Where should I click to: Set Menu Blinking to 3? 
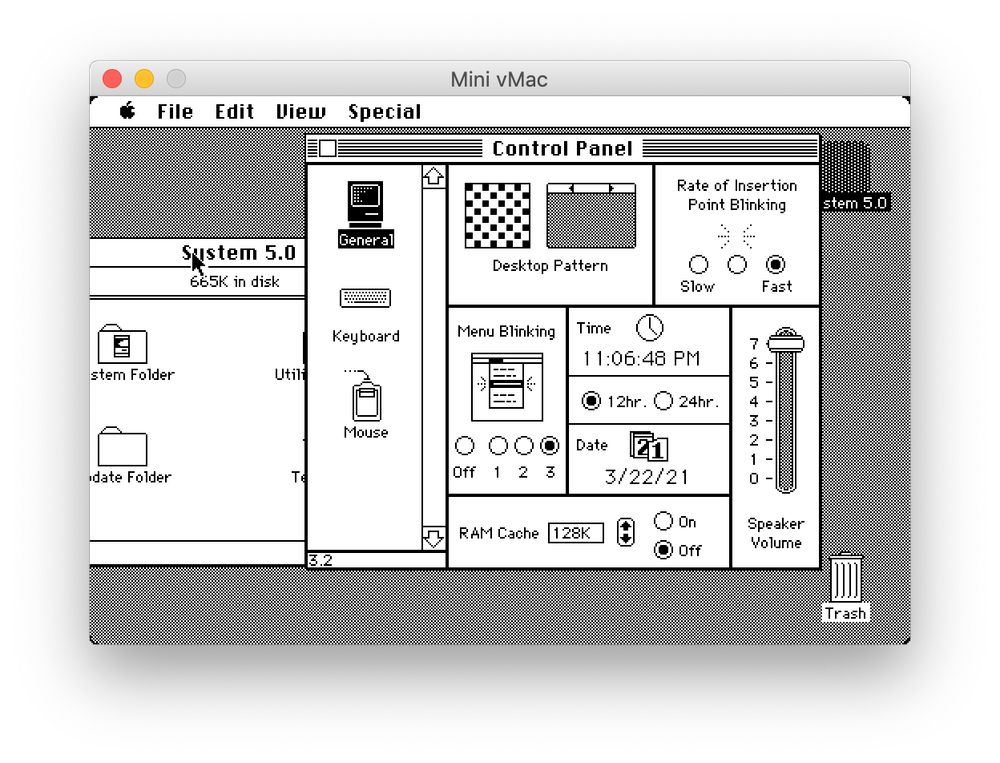pos(550,445)
